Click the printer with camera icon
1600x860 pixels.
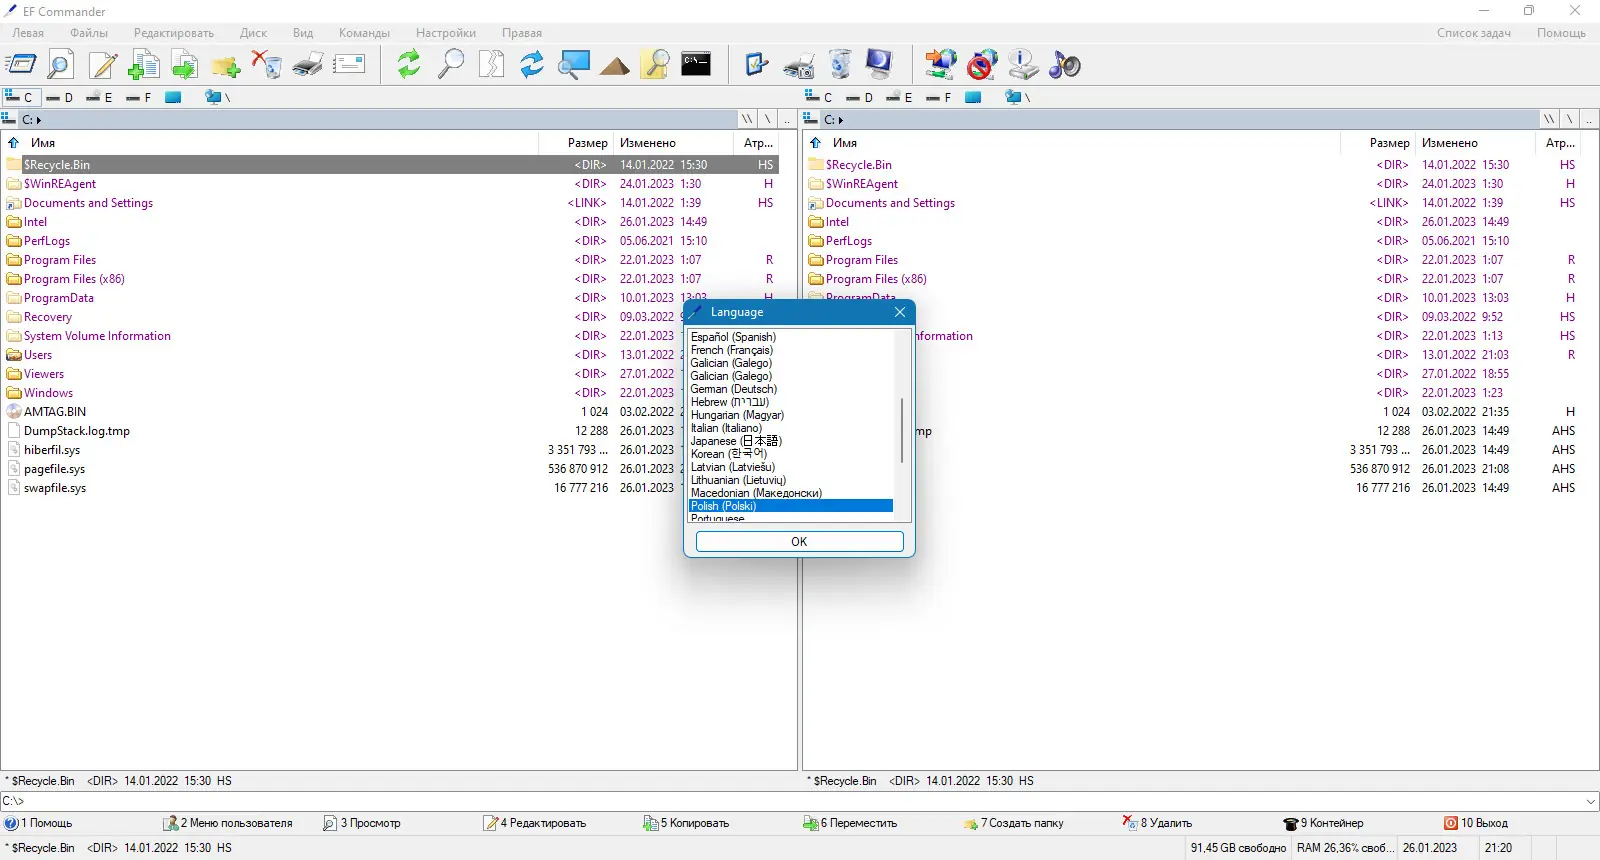click(x=798, y=65)
